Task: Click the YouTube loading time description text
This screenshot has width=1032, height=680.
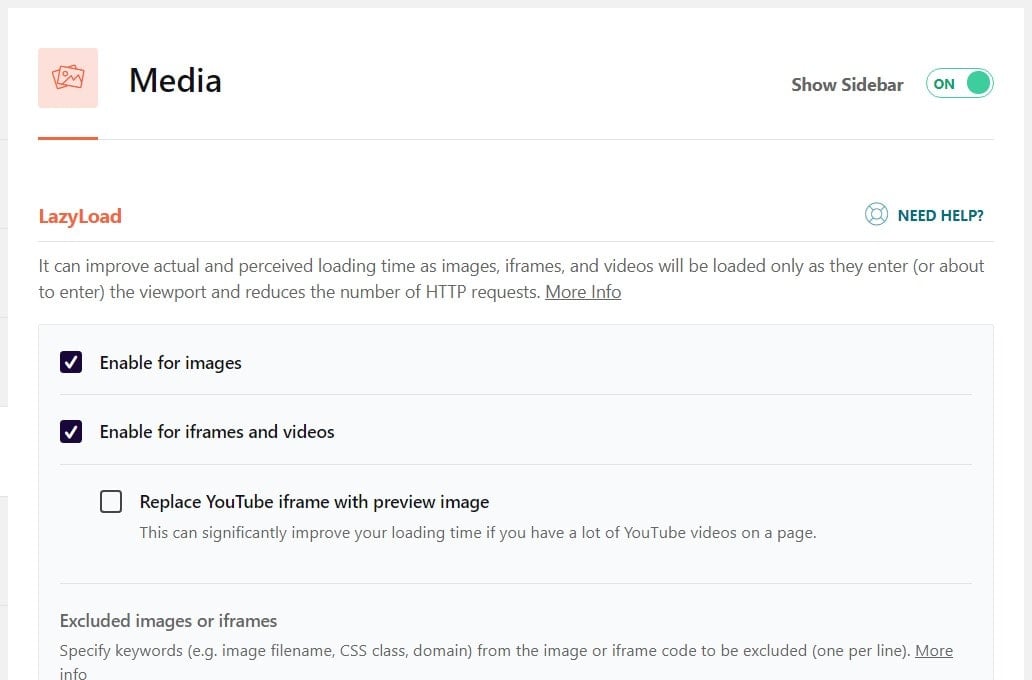Action: pos(478,533)
